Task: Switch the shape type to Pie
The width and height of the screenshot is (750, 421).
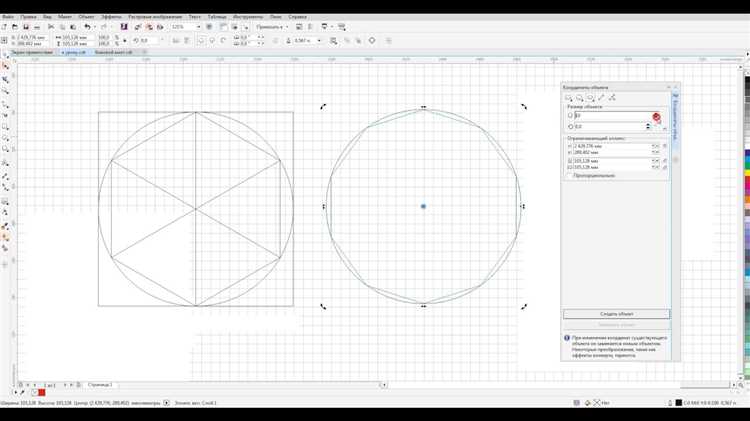Action: point(212,41)
